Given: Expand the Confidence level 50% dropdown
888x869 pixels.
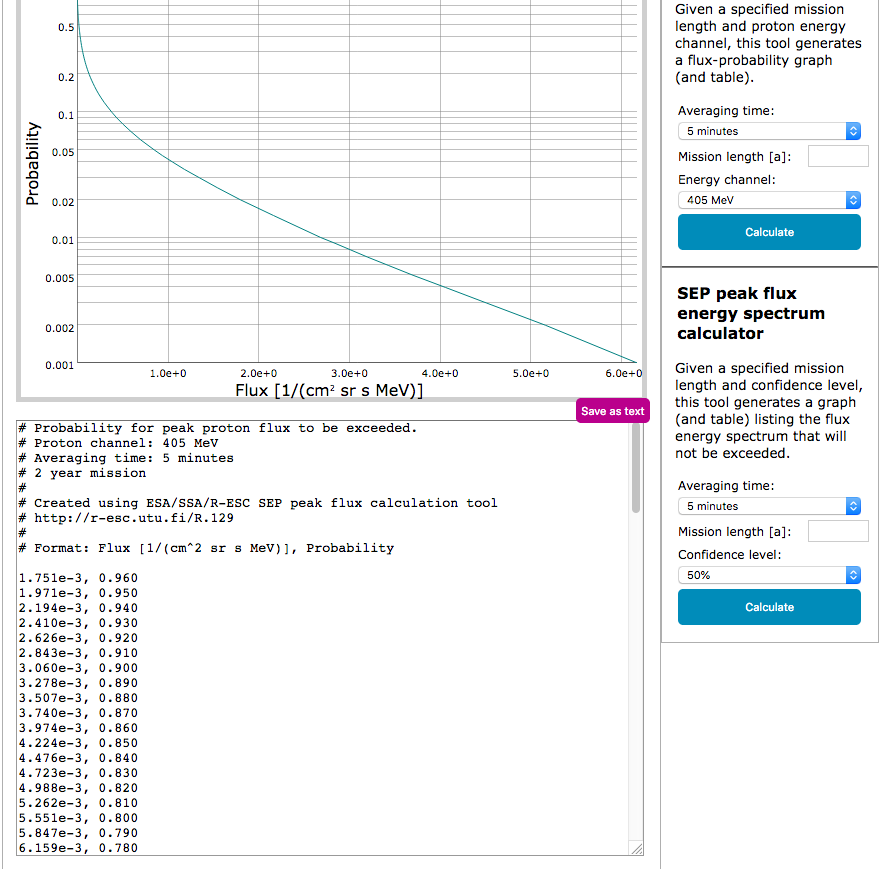Looking at the screenshot, I should 768,575.
